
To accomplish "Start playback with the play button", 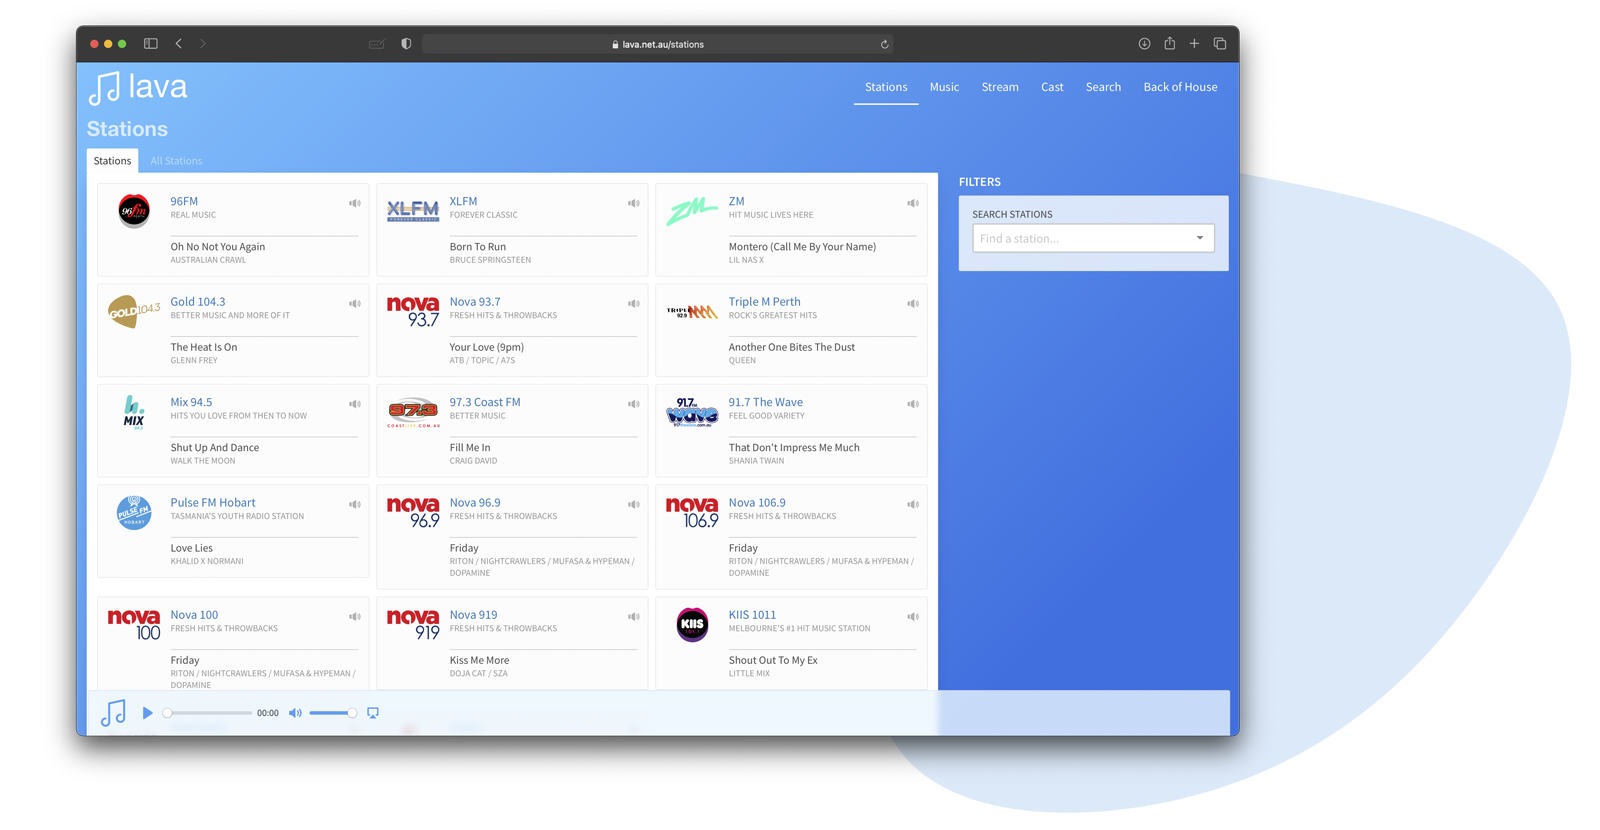I will tap(147, 713).
